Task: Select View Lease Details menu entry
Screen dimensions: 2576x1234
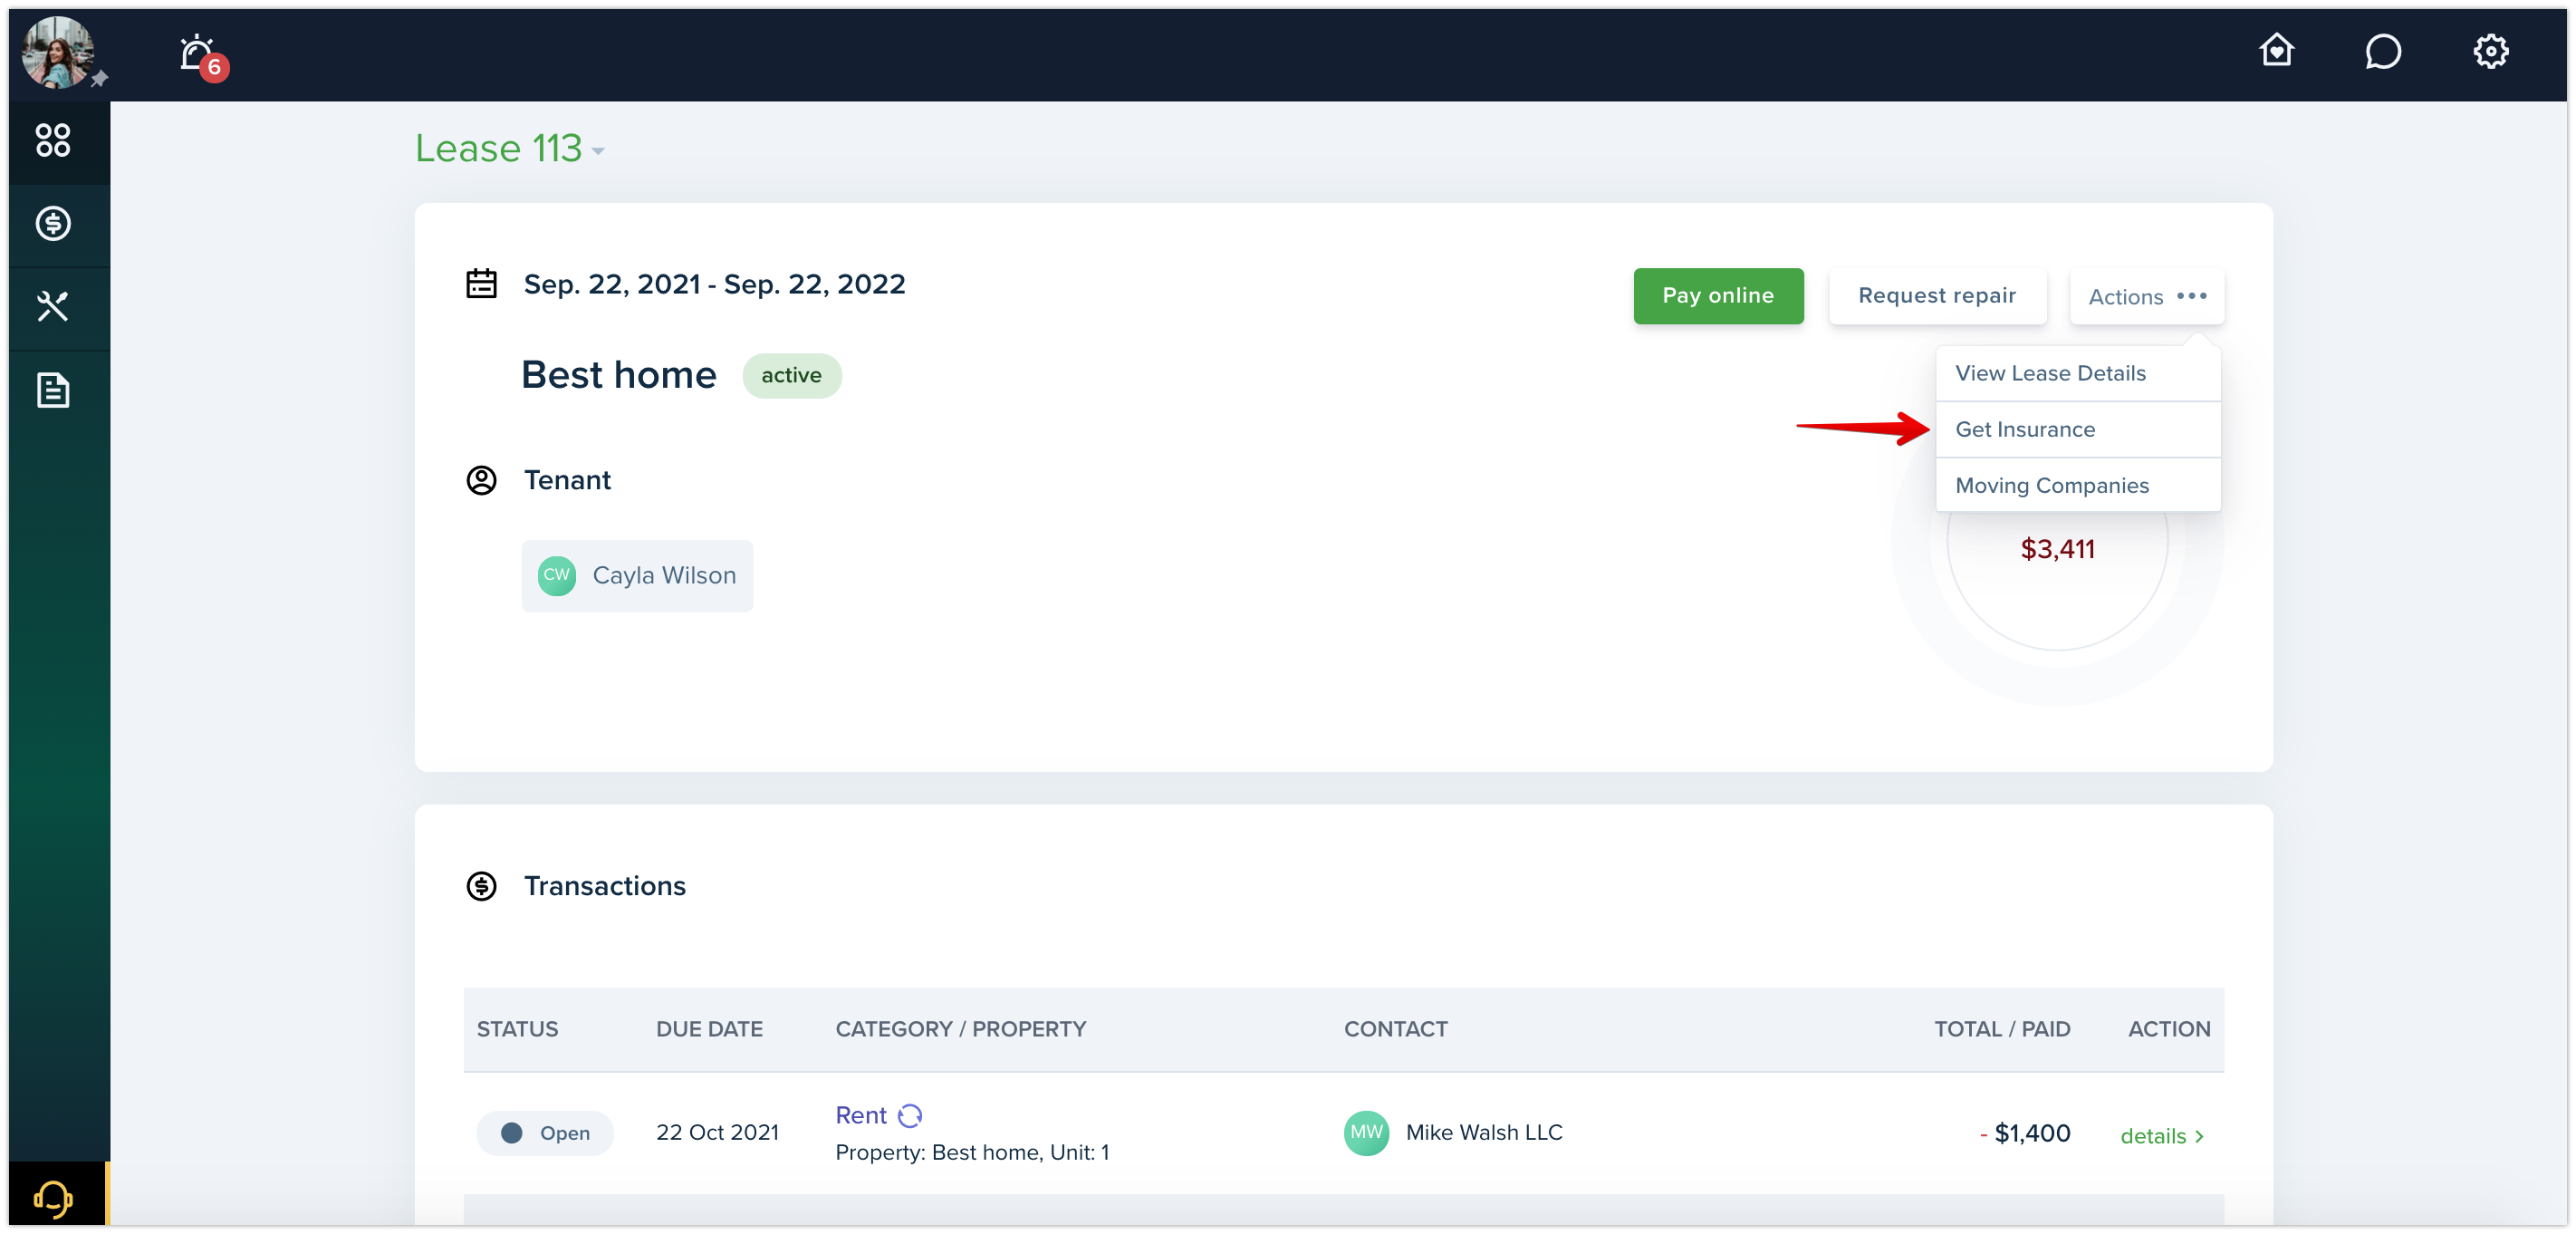Action: pos(2077,373)
